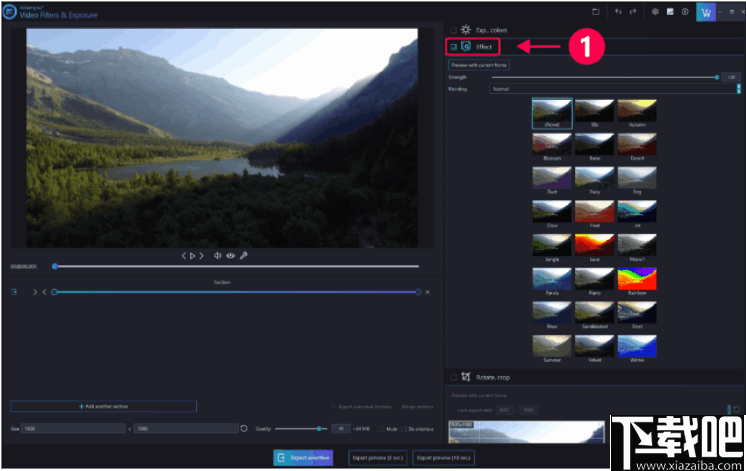746x471 pixels.
Task: Click the Size height input field
Action: click(186, 428)
